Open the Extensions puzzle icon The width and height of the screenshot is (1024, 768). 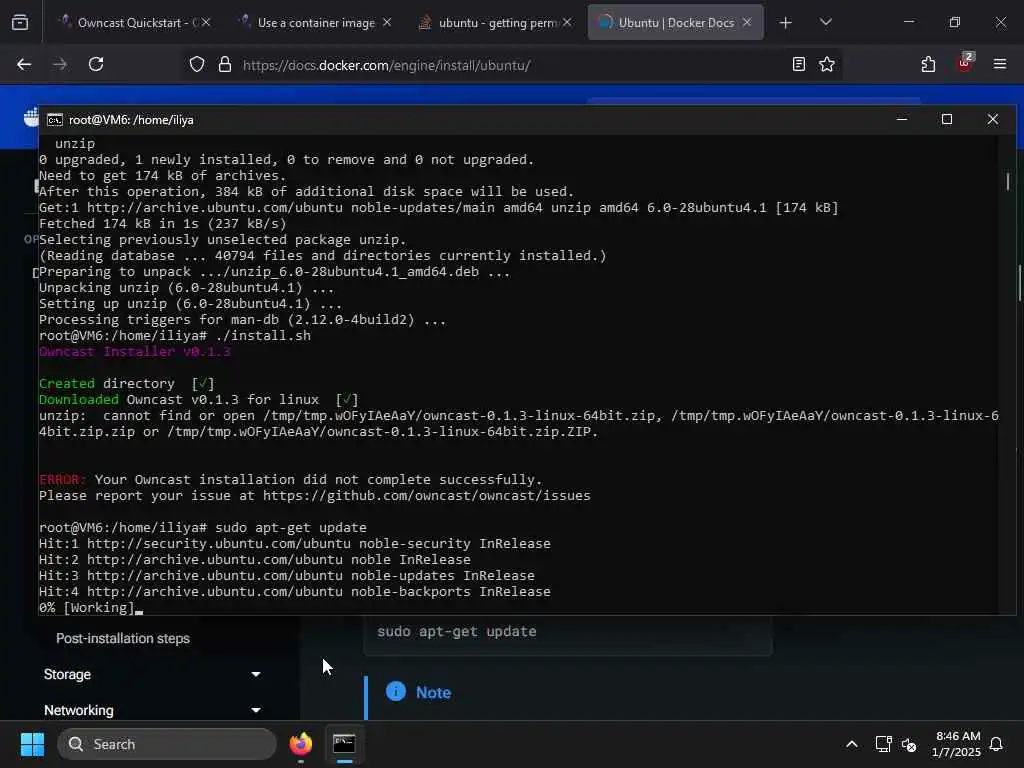click(x=928, y=64)
